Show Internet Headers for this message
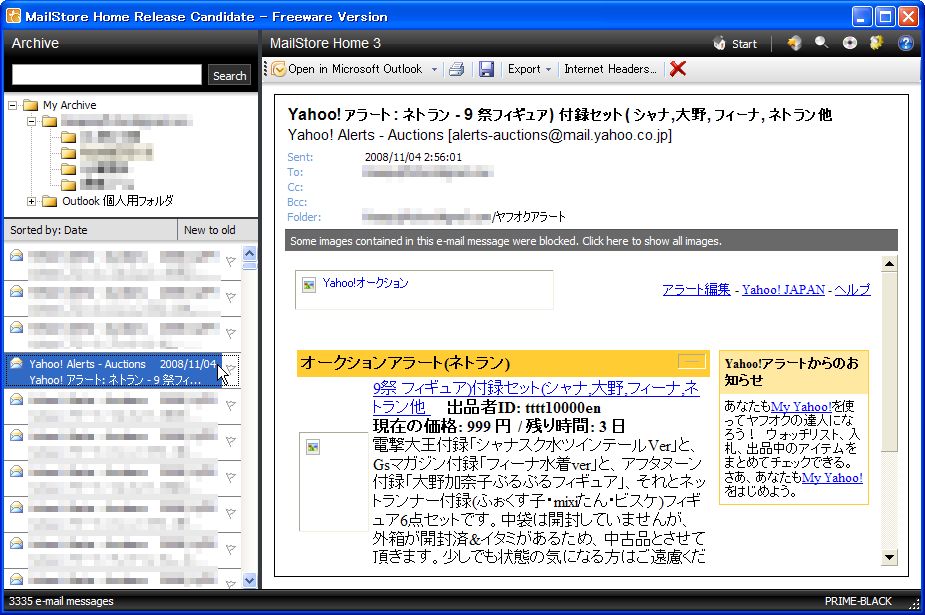Image resolution: width=925 pixels, height=615 pixels. [610, 69]
